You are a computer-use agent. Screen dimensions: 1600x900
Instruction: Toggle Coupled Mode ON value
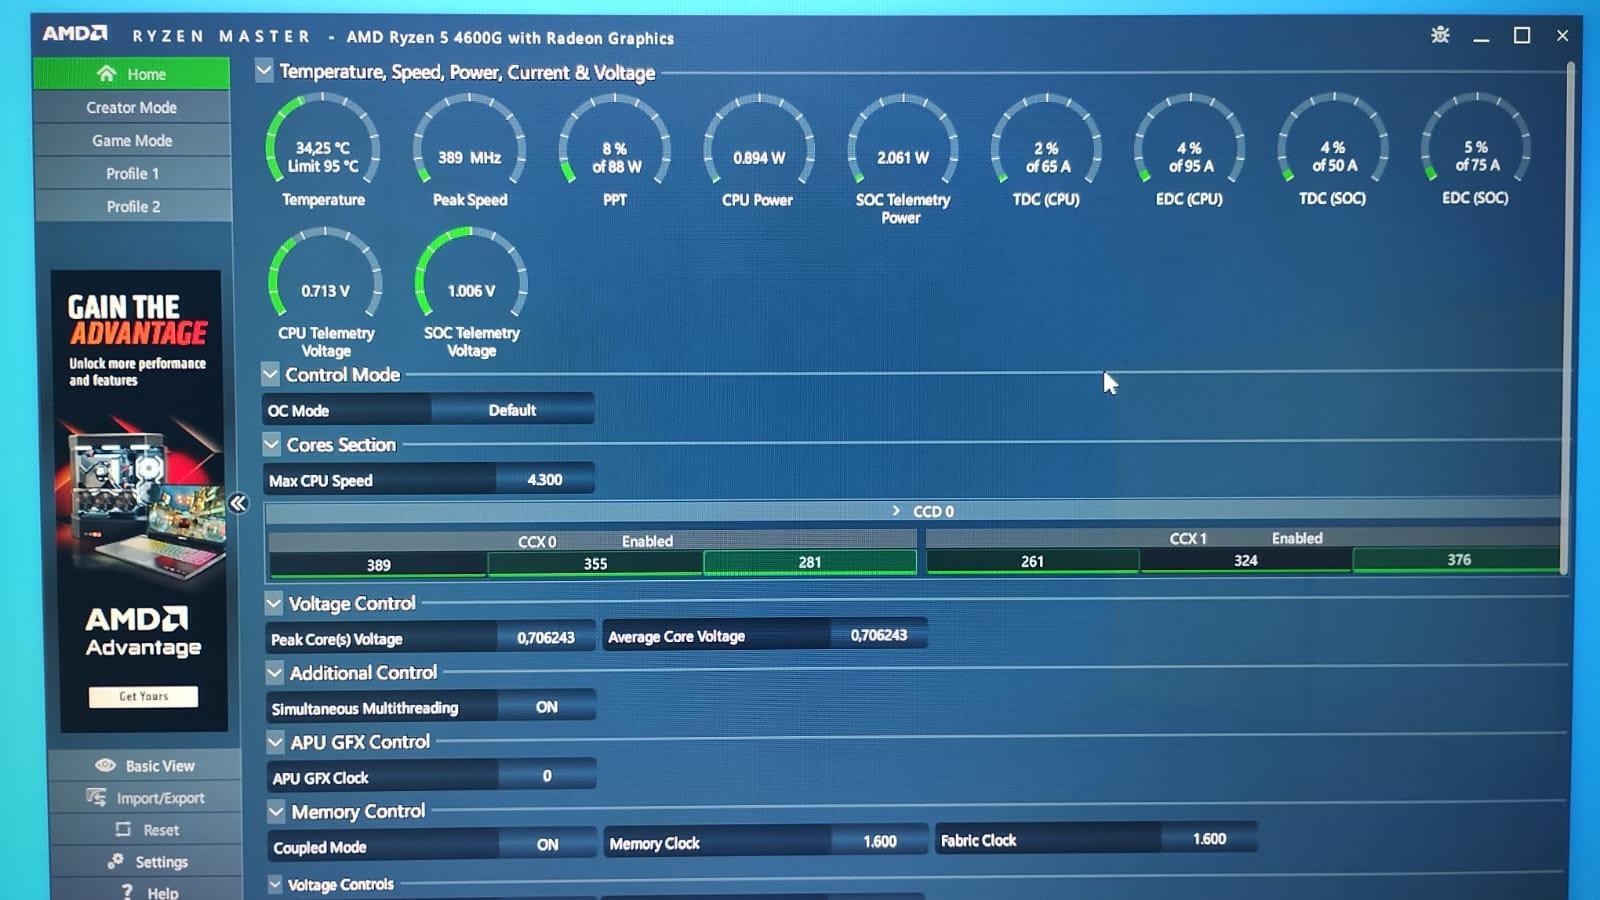[x=547, y=845]
